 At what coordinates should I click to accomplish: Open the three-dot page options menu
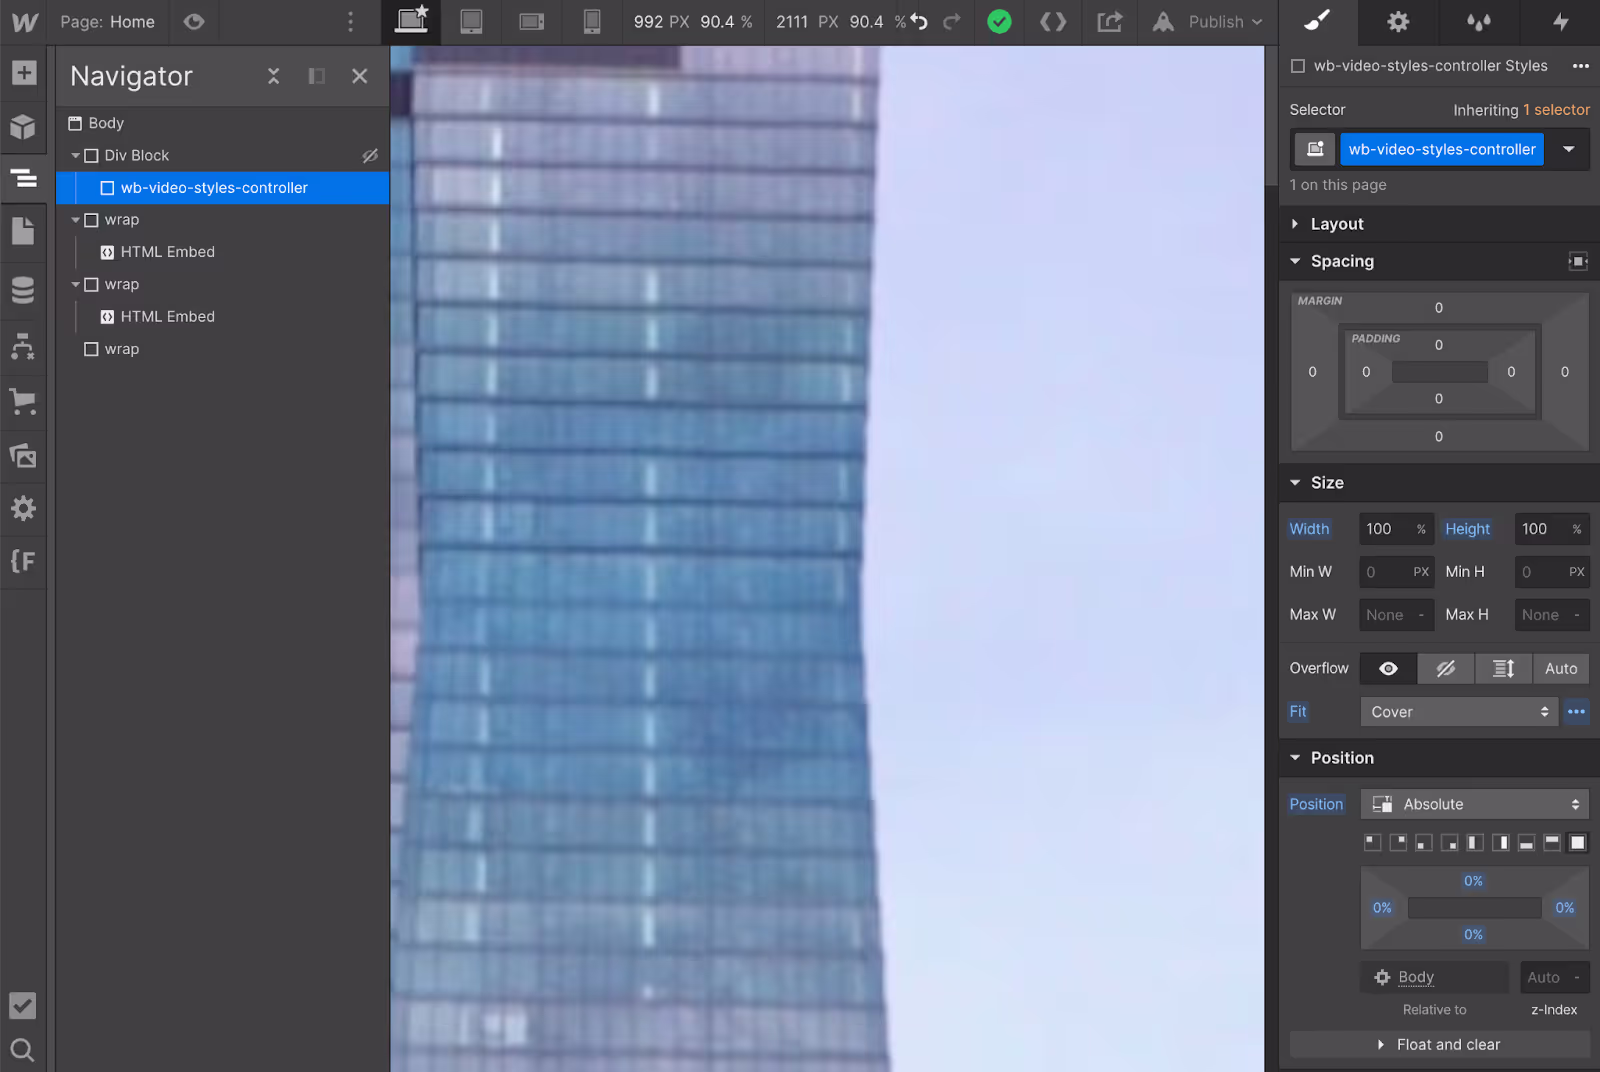pos(350,22)
